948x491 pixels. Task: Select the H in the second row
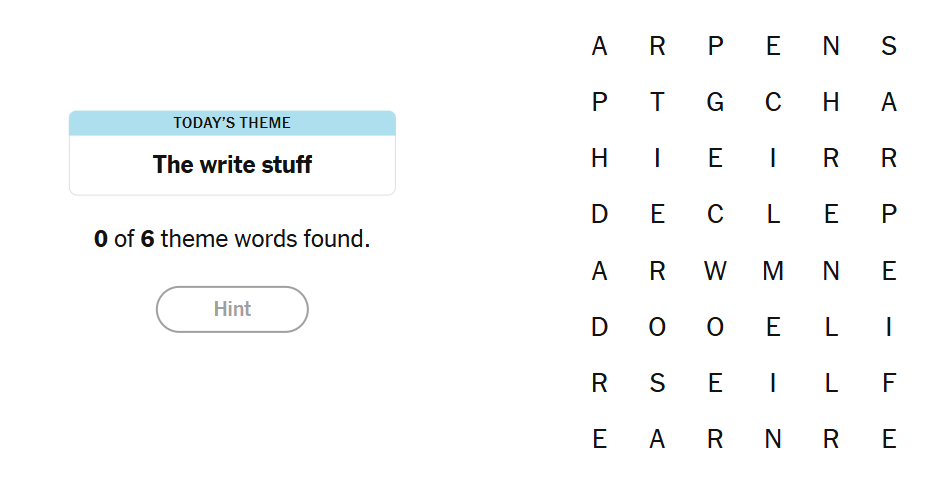pyautogui.click(x=831, y=103)
